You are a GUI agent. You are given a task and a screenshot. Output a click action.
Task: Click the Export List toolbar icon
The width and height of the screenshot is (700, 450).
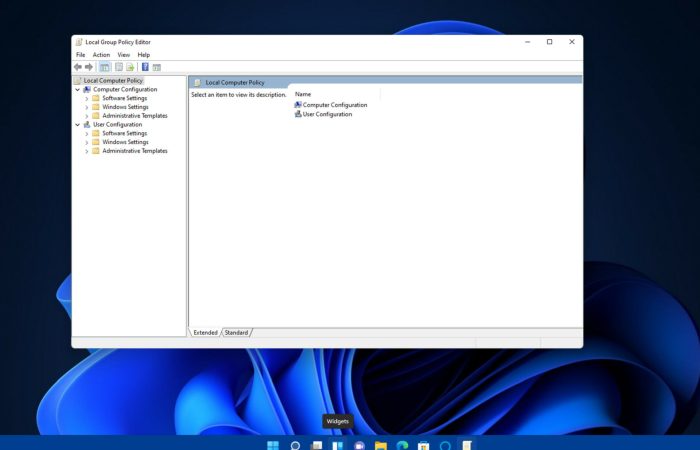pos(130,67)
